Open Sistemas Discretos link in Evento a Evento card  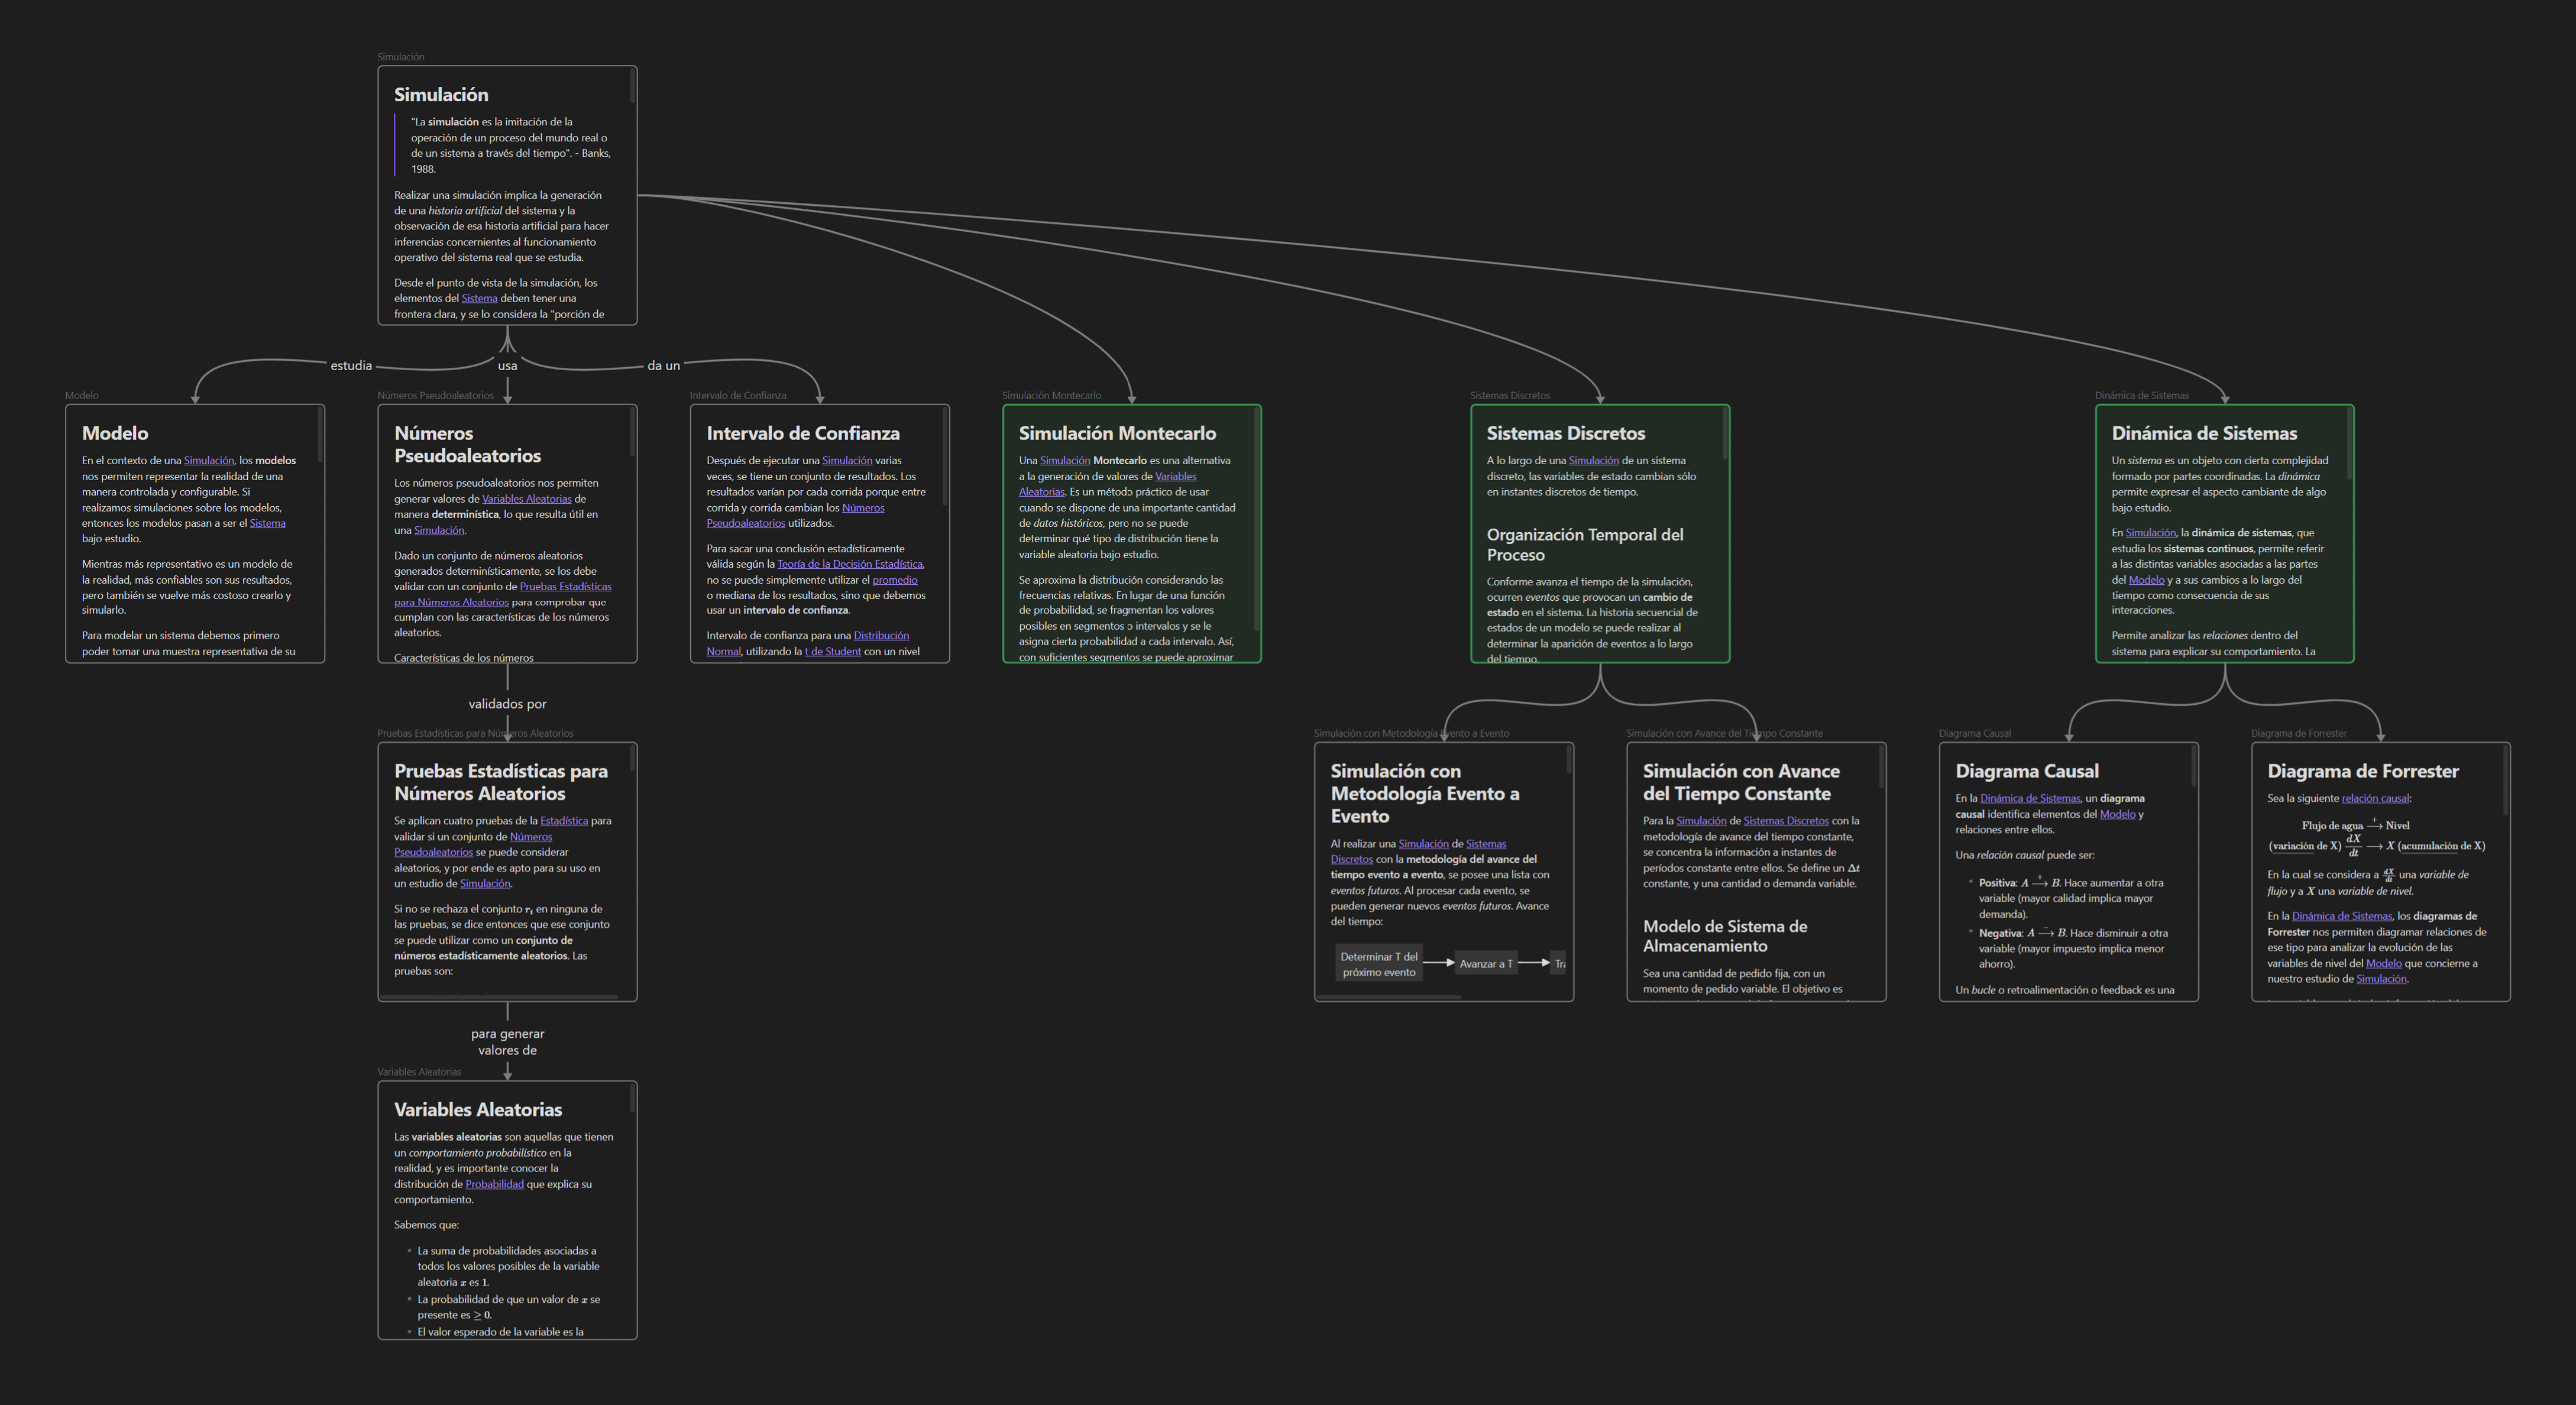(1418, 851)
